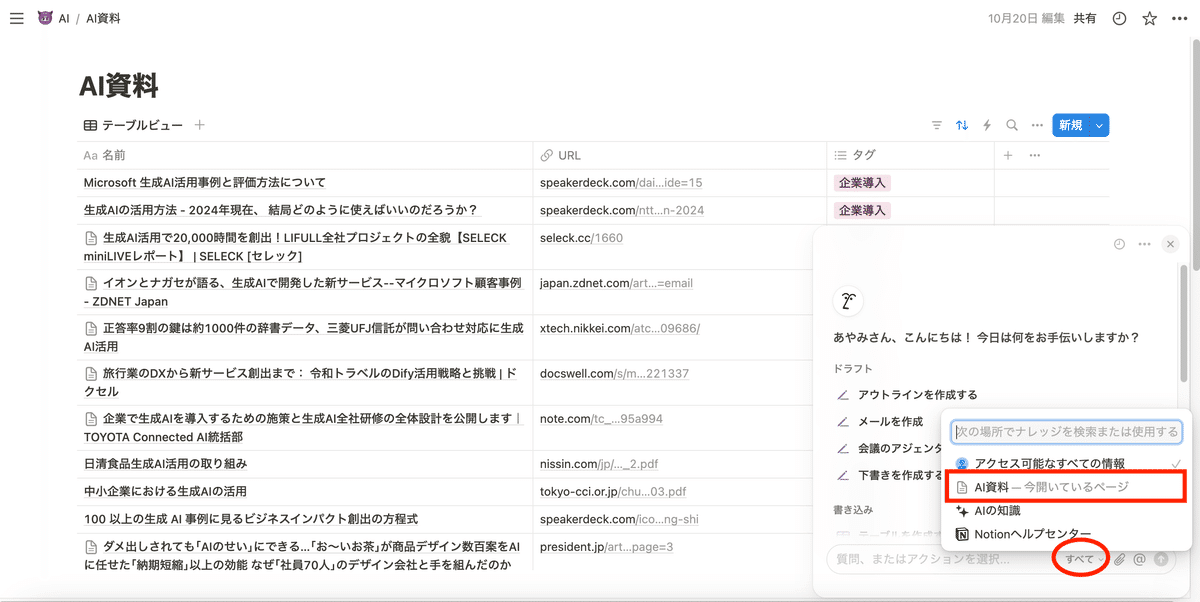Select 'アクセス可能なすべての情報' checked option

click(x=1049, y=463)
